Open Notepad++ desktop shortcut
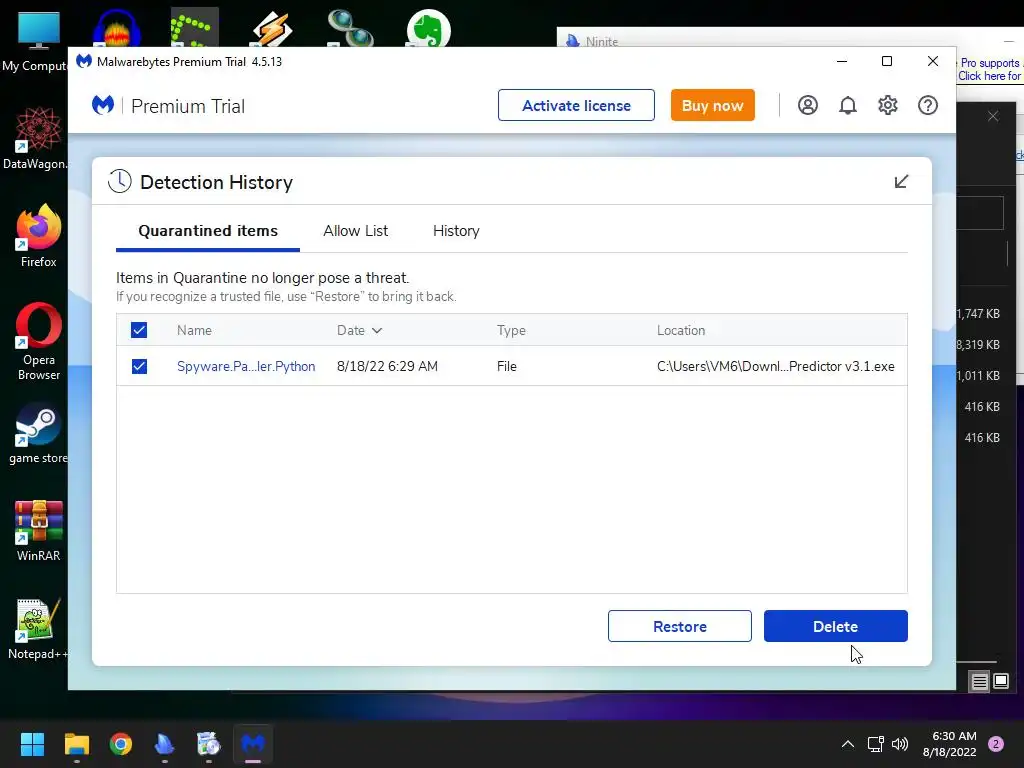The image size is (1024, 768). coord(38,629)
